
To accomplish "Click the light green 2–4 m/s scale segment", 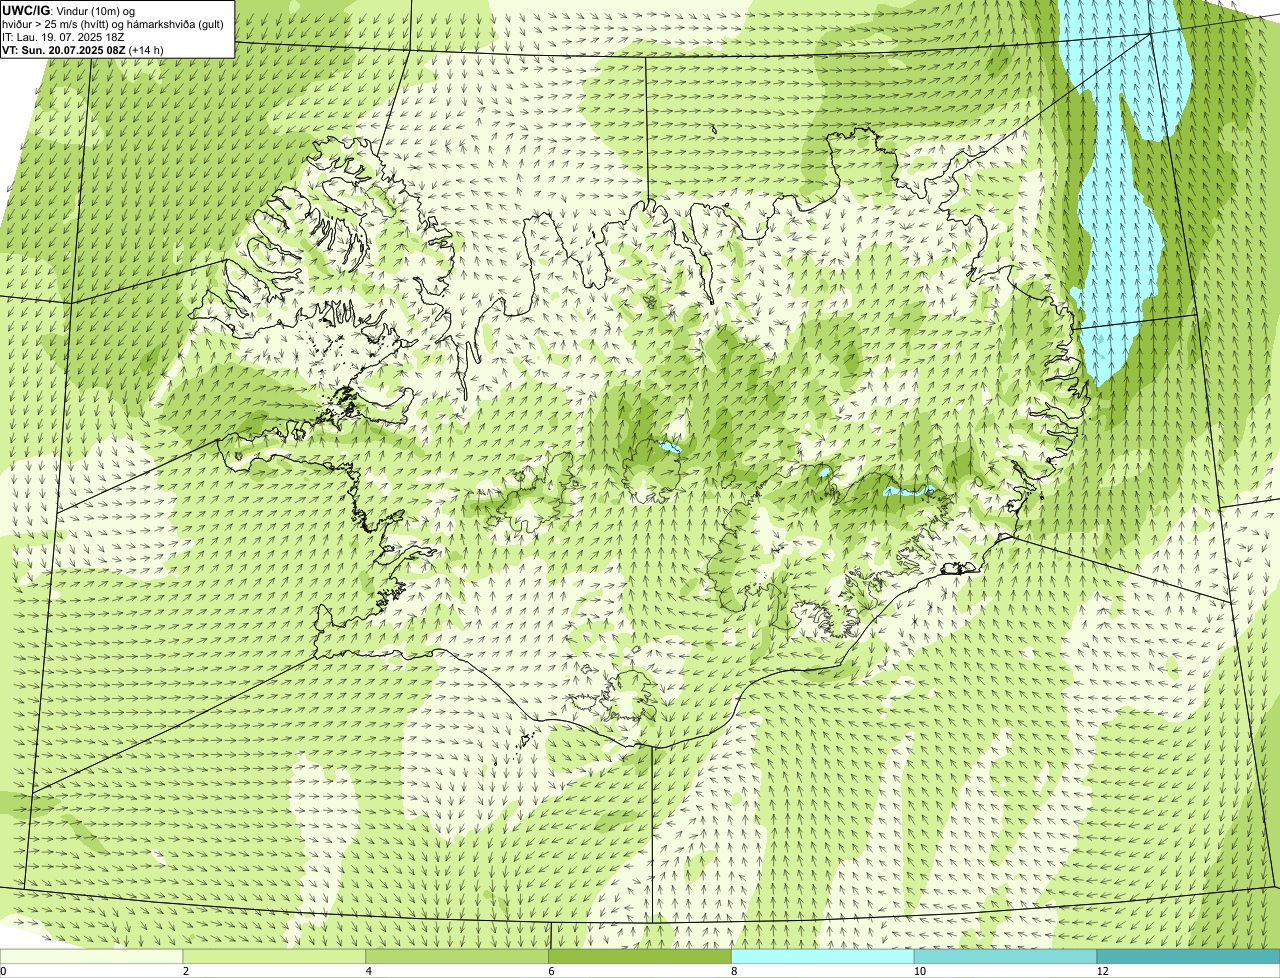I will (x=275, y=956).
